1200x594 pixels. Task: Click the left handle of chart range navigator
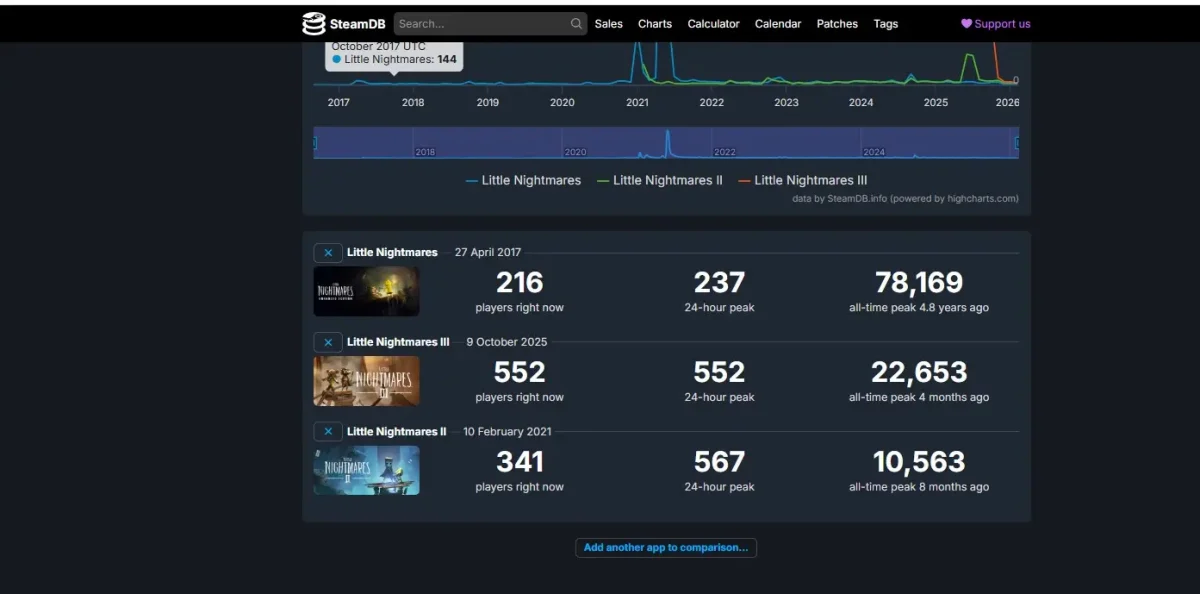(x=315, y=143)
